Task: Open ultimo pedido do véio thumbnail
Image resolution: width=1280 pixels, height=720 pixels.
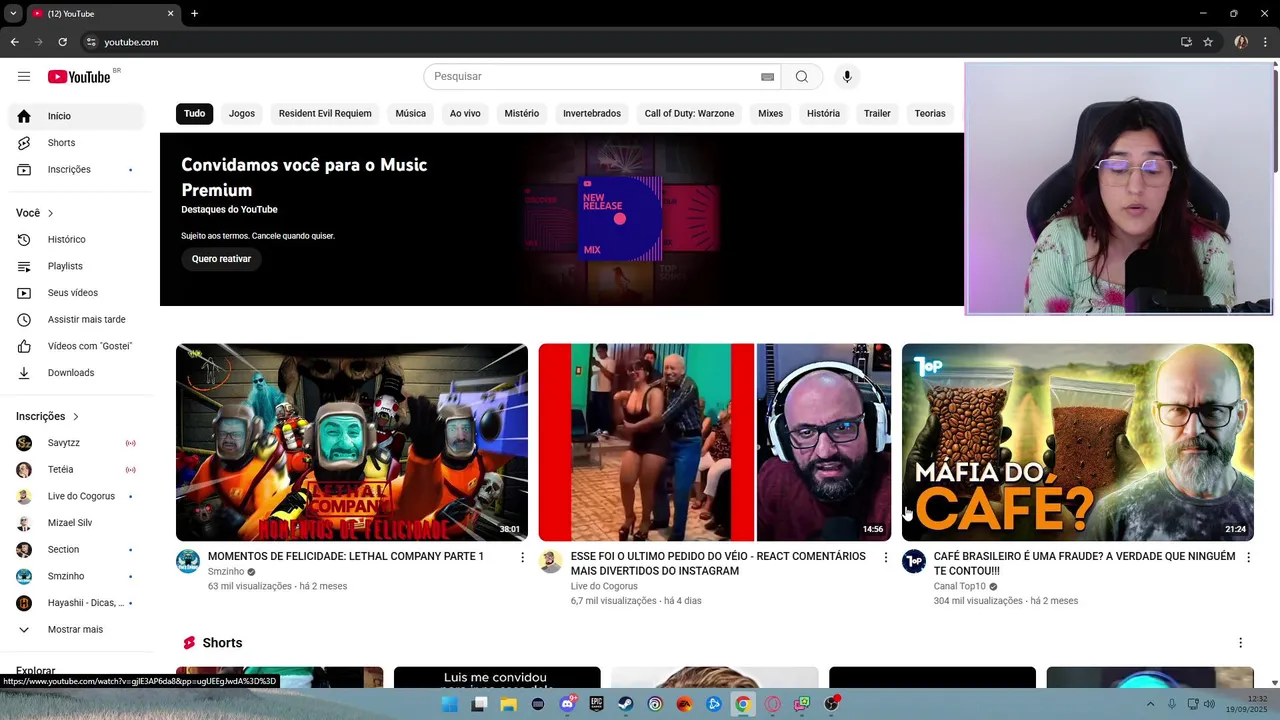Action: [715, 442]
